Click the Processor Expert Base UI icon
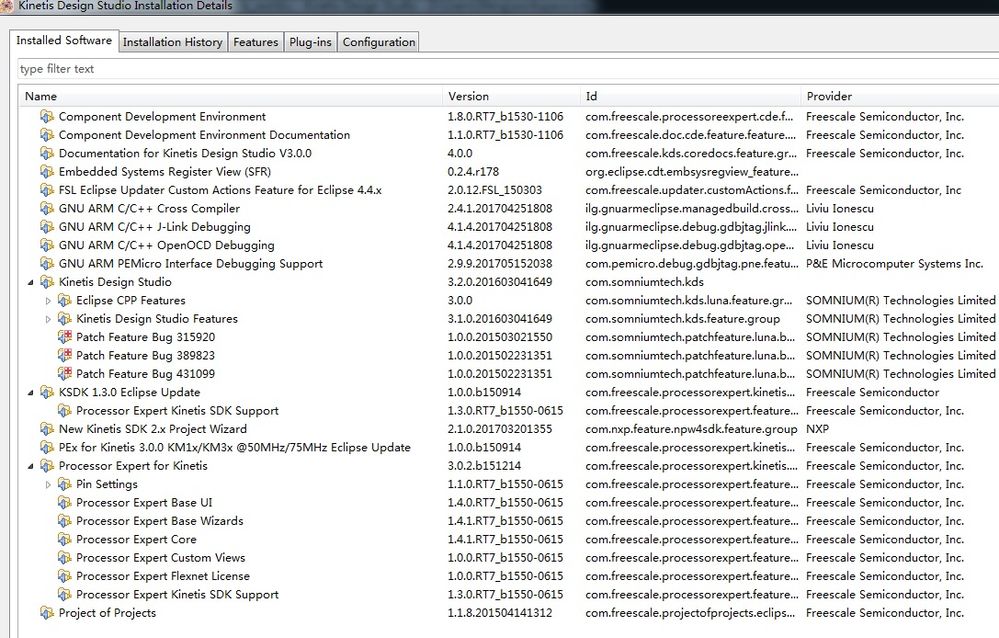The image size is (999, 638). [64, 503]
